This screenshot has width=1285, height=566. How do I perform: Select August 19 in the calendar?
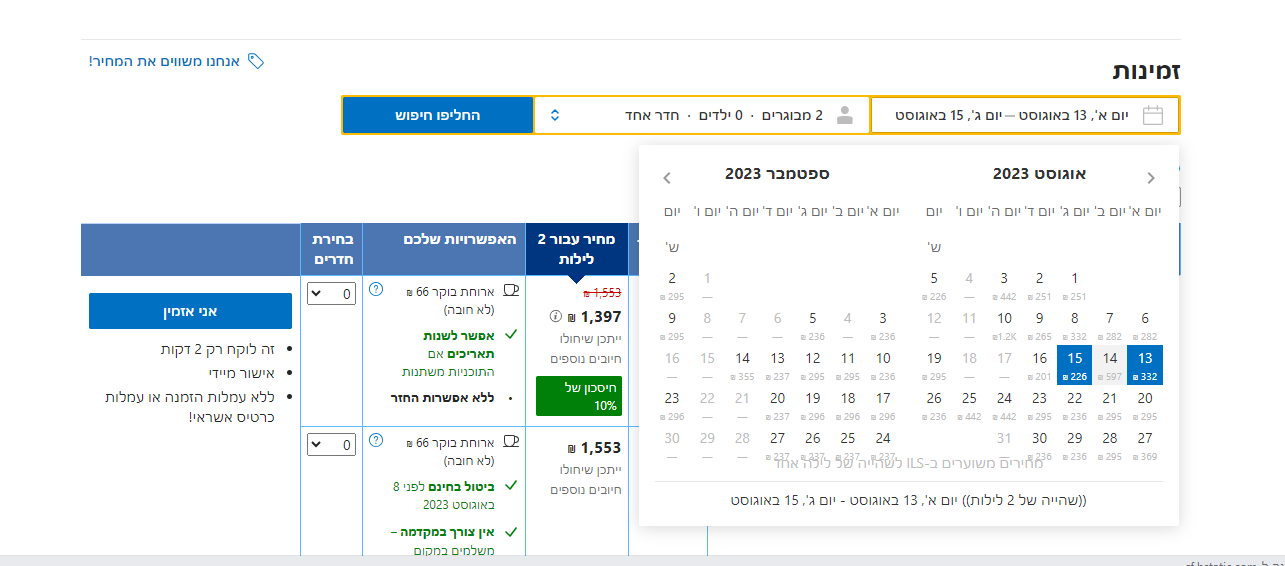pyautogui.click(x=934, y=364)
